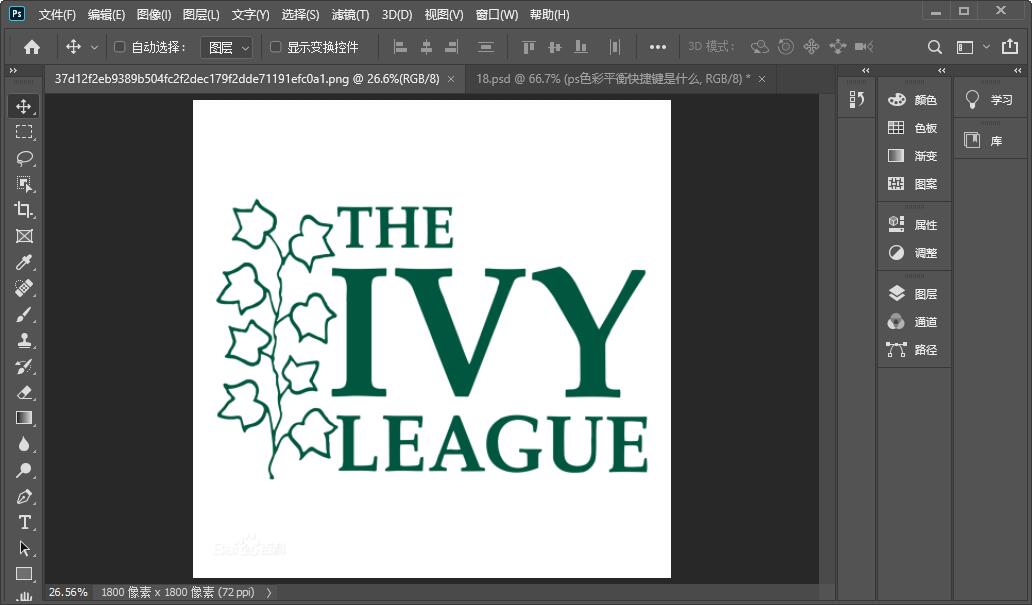Select the Eraser tool
The height and width of the screenshot is (605, 1032).
(24, 392)
